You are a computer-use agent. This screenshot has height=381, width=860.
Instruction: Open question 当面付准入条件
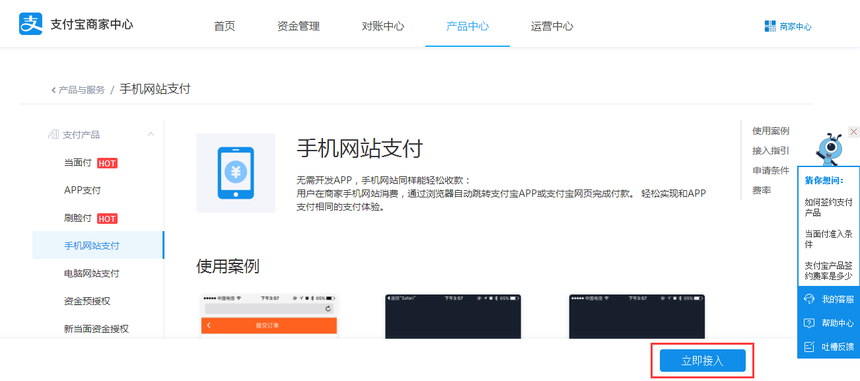(x=828, y=239)
